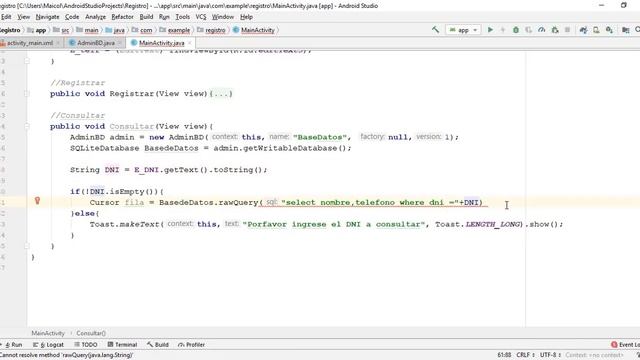640x360 pixels.
Task: Open the VCS menu
Action: pyautogui.click(x=201, y=17)
